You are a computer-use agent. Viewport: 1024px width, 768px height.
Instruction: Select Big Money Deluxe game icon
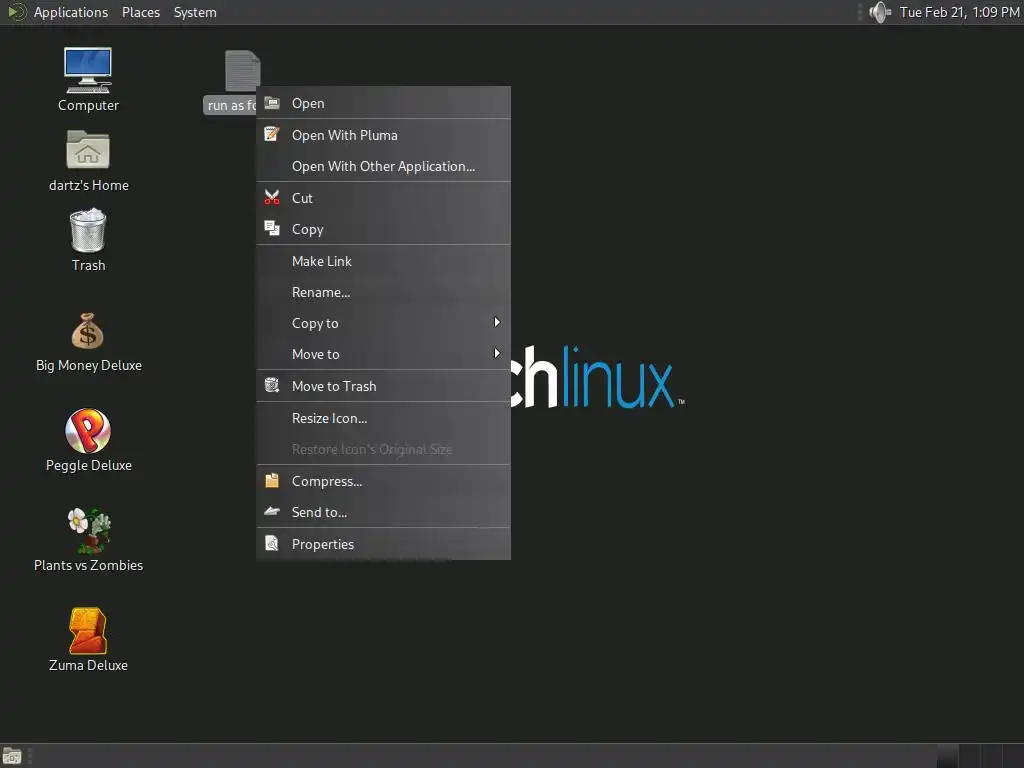click(88, 331)
